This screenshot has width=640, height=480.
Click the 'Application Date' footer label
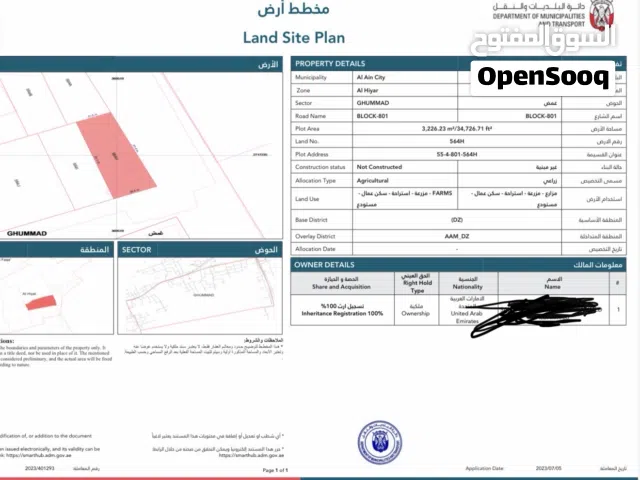[484, 468]
